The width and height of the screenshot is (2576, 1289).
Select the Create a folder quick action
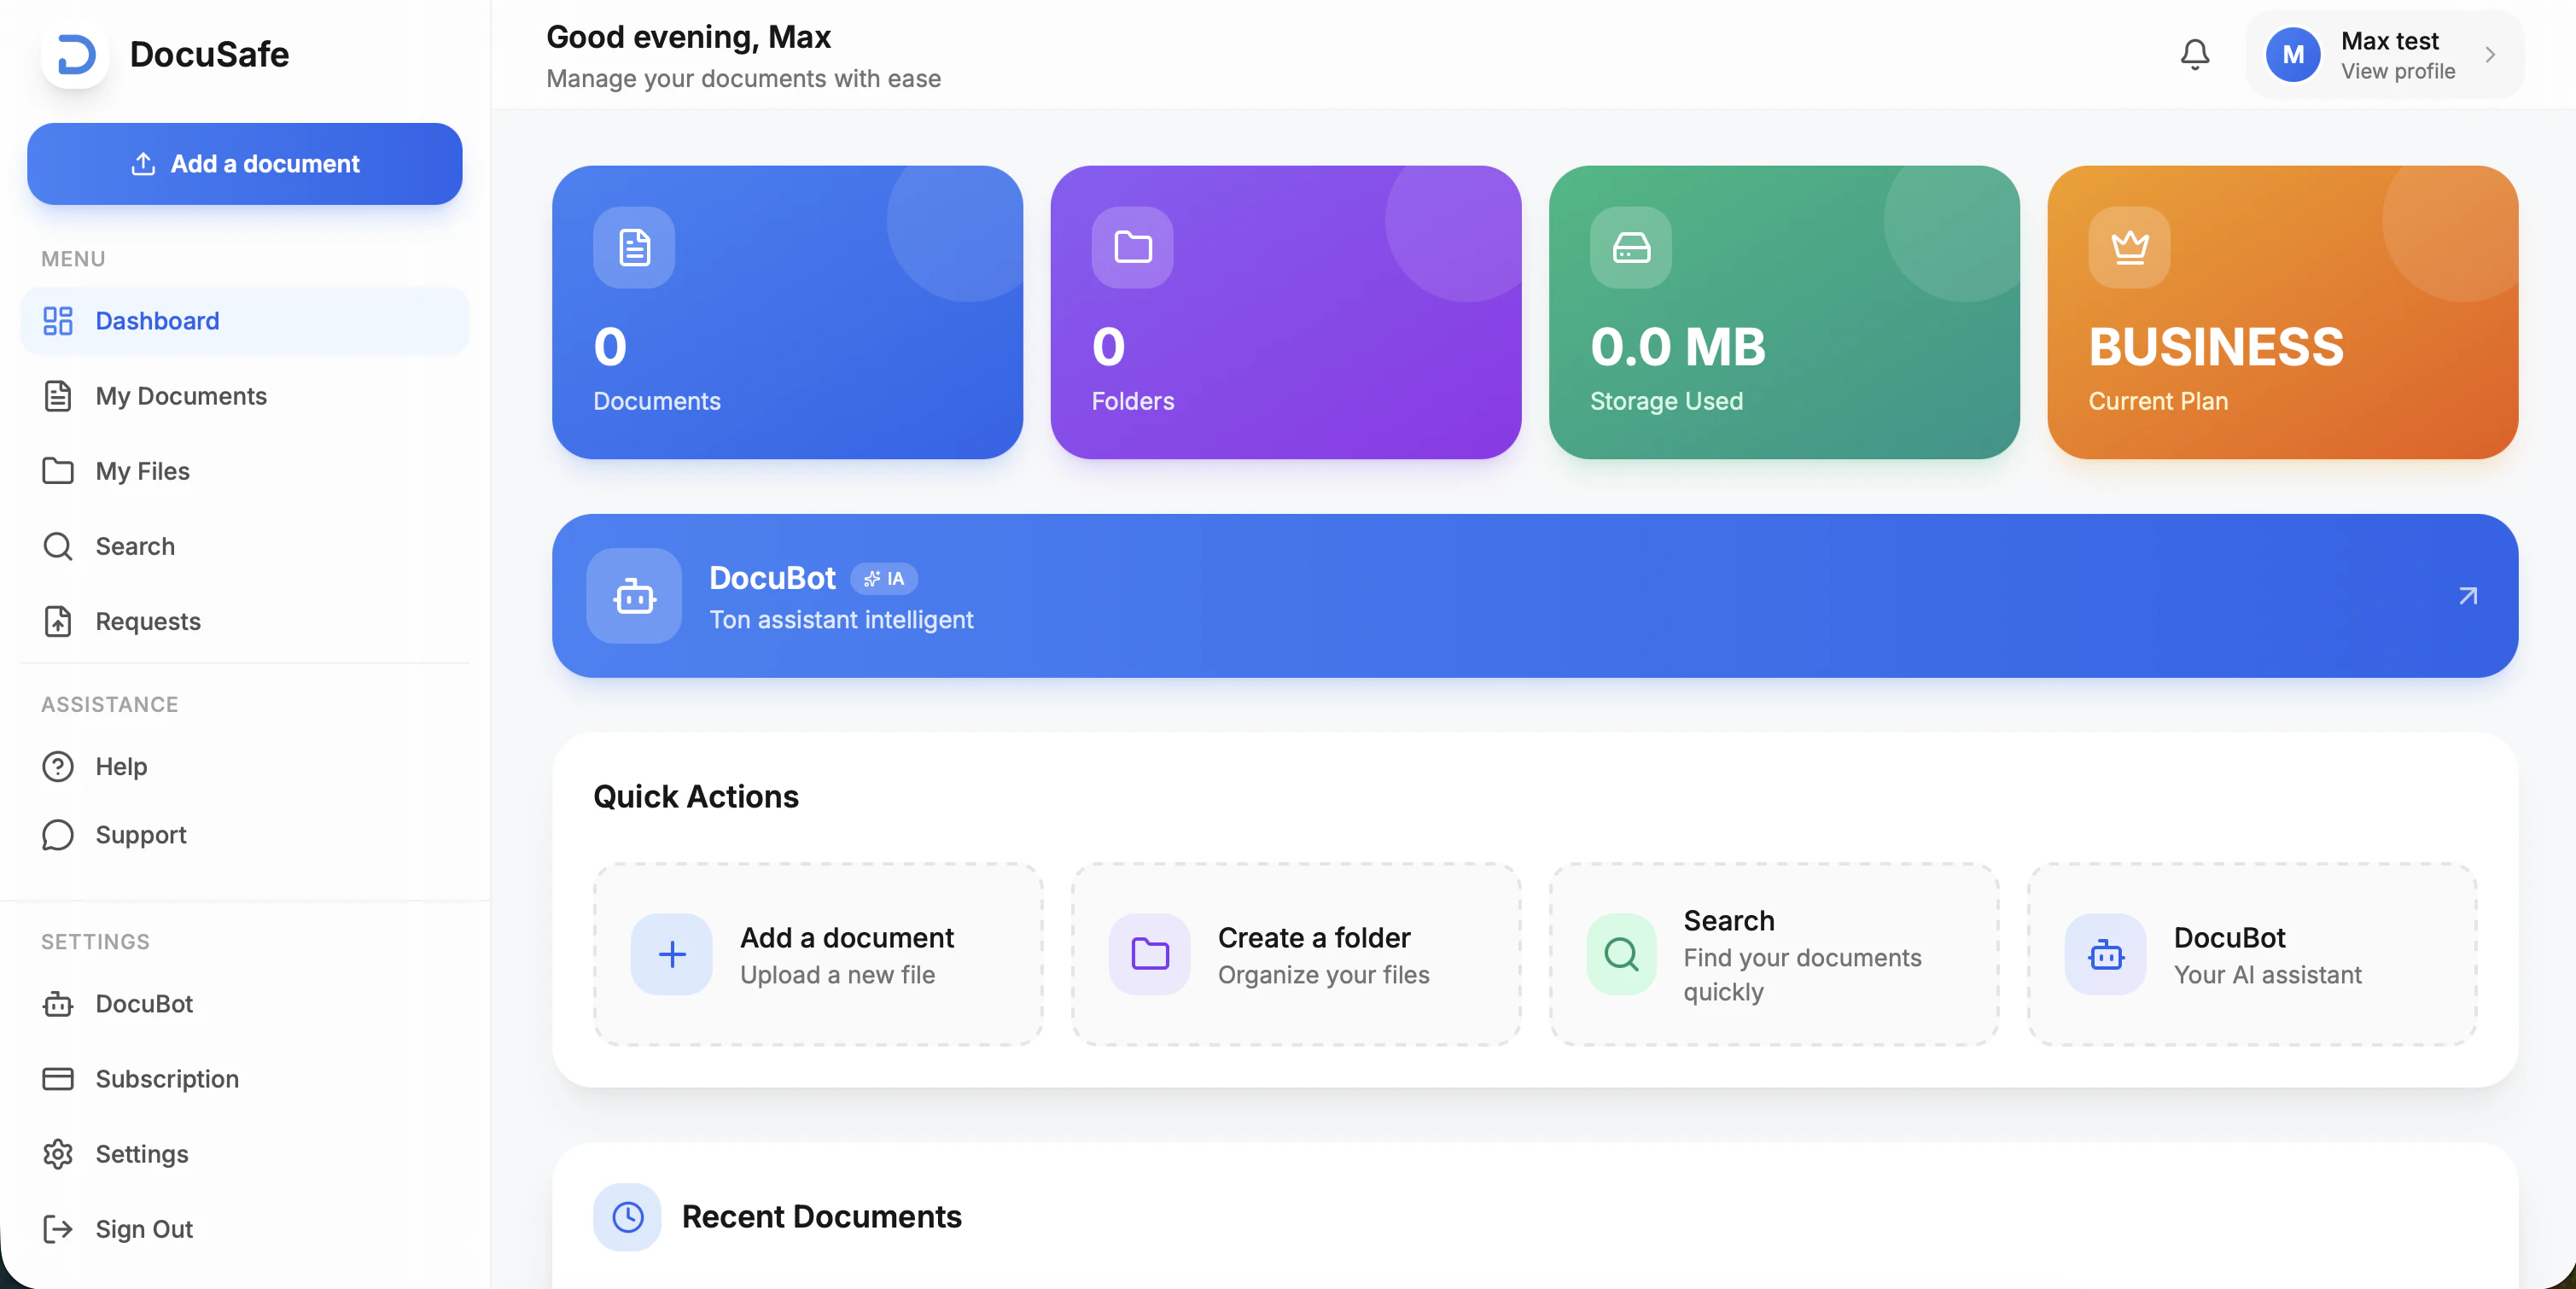(1296, 955)
